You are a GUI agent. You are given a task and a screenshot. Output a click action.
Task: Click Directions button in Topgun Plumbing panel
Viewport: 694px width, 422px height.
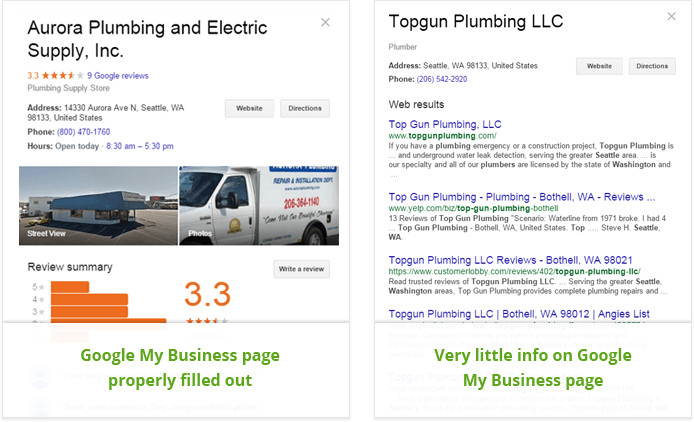(x=652, y=66)
